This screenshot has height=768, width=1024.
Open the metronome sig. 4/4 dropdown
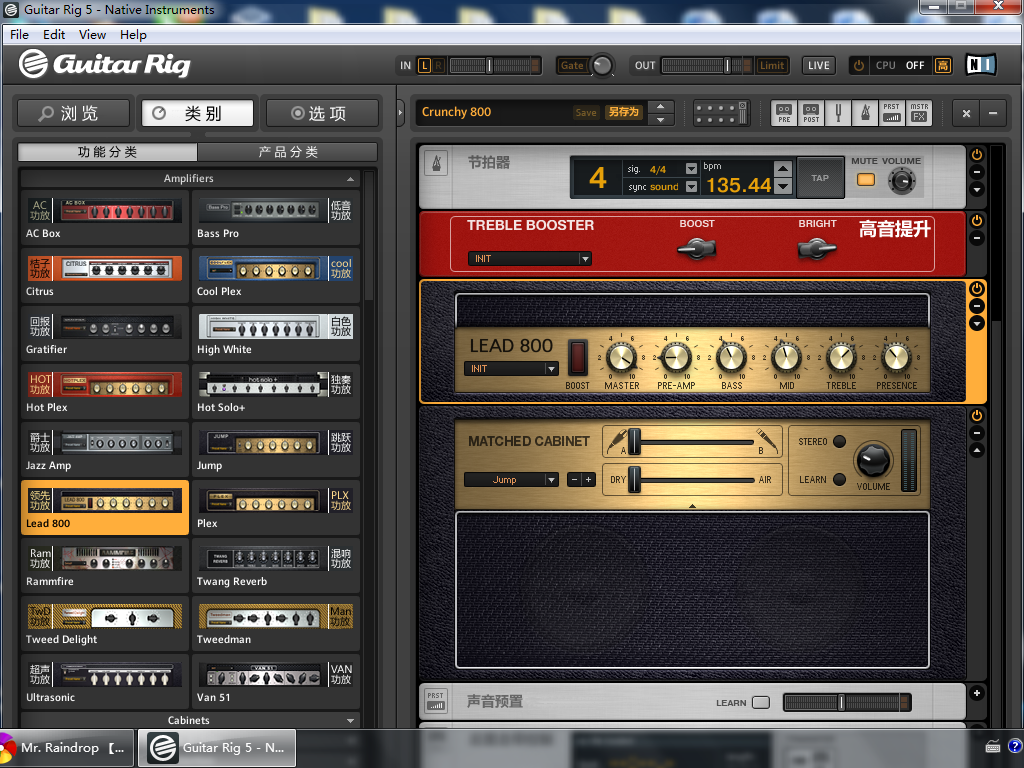(x=692, y=169)
